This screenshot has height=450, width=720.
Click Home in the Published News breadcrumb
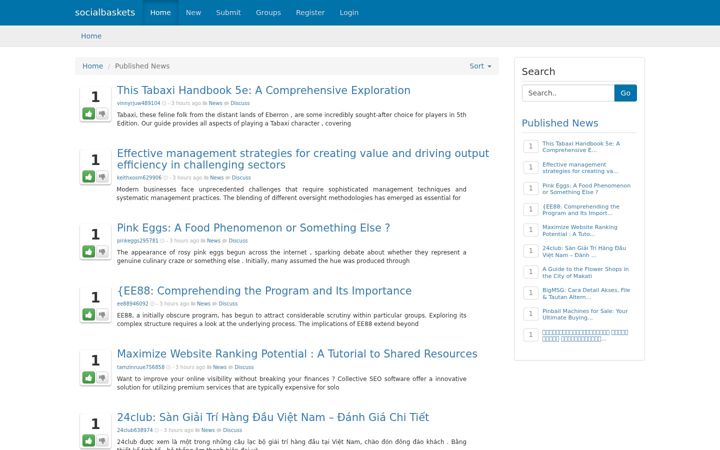[92, 66]
